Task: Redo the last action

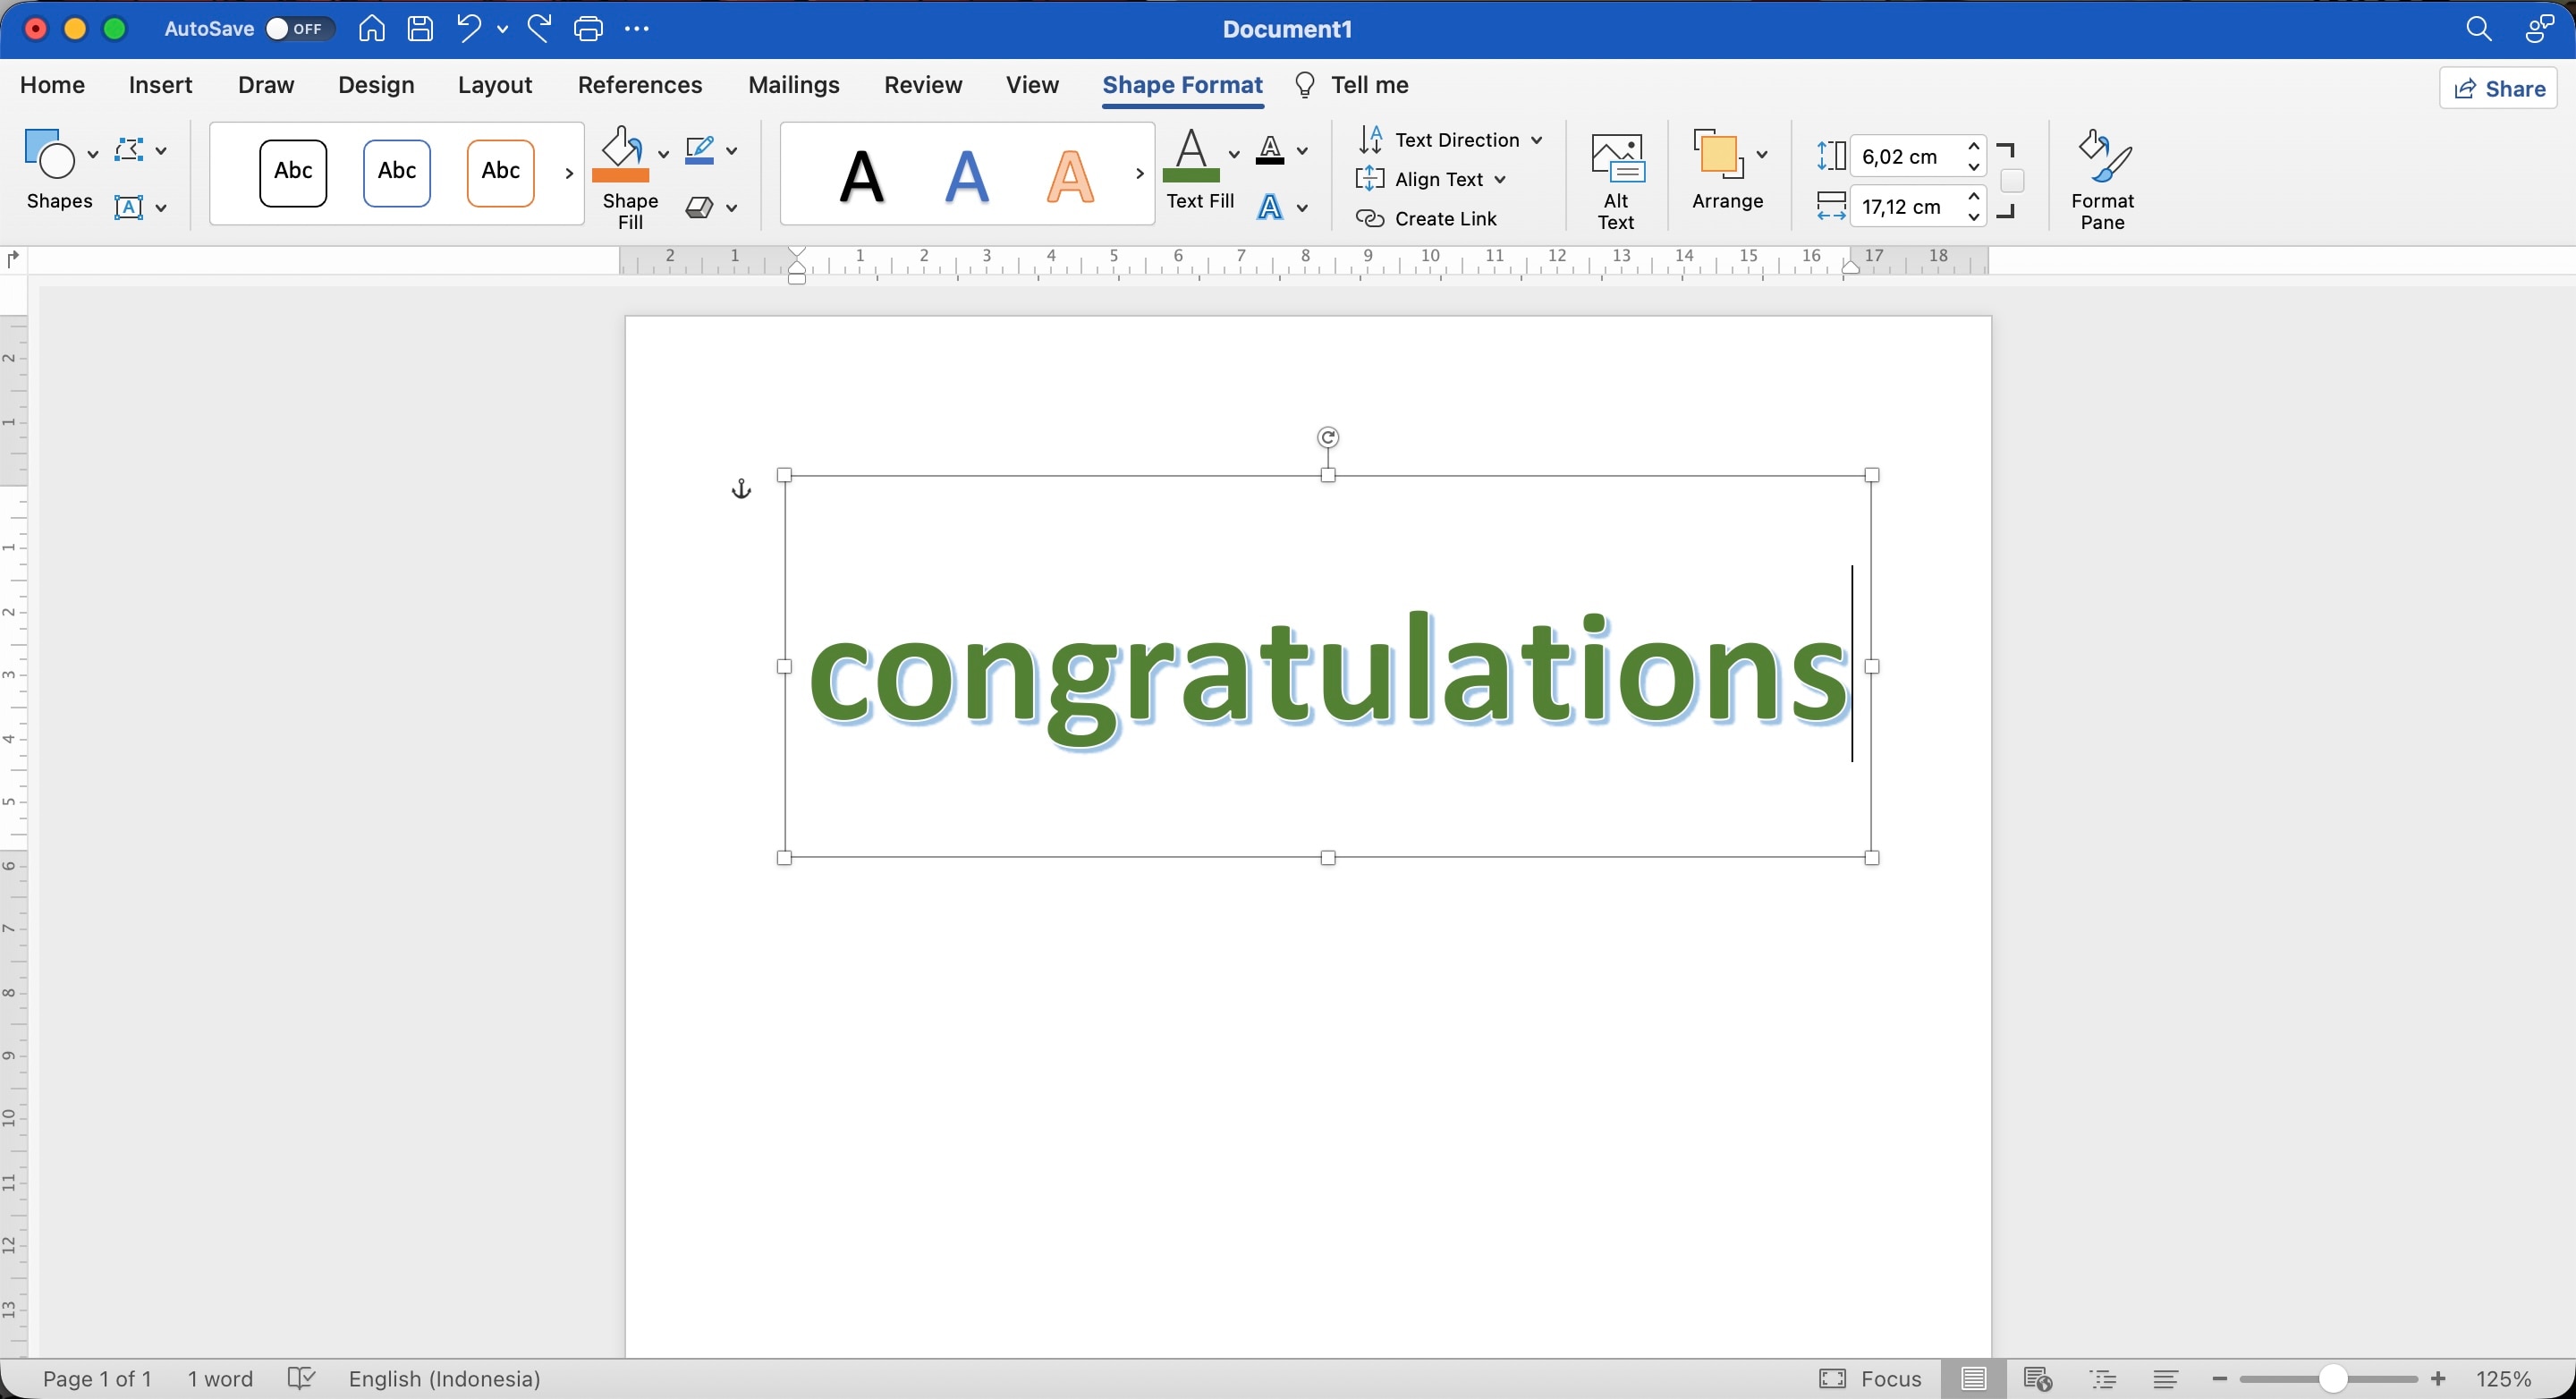Action: coord(539,29)
